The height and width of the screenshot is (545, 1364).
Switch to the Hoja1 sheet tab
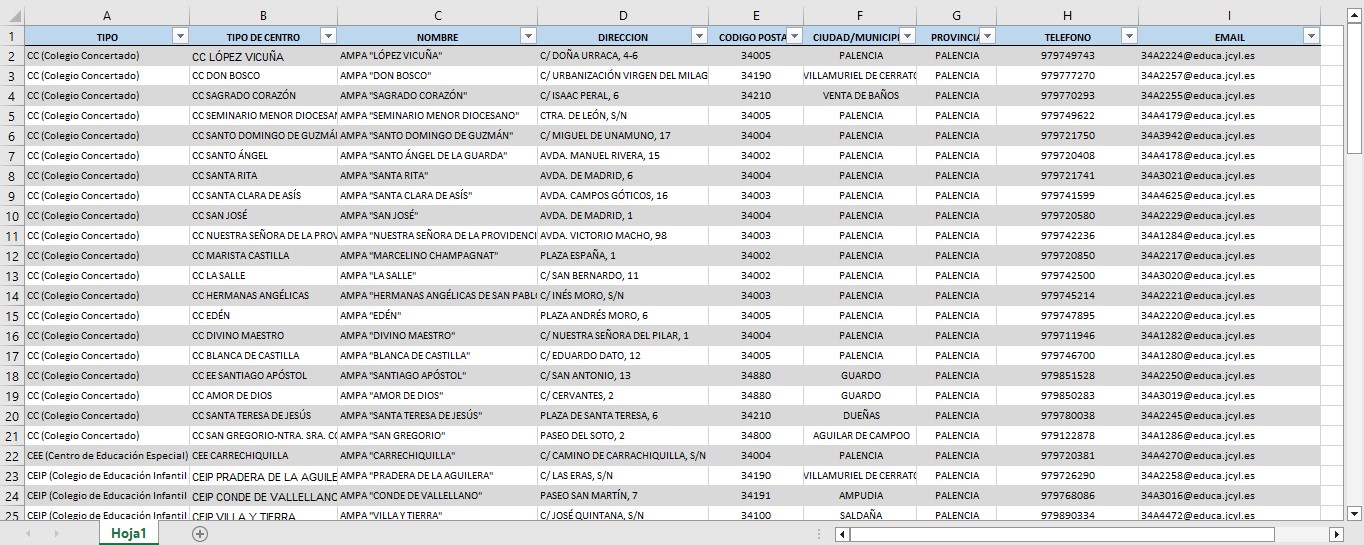click(129, 534)
